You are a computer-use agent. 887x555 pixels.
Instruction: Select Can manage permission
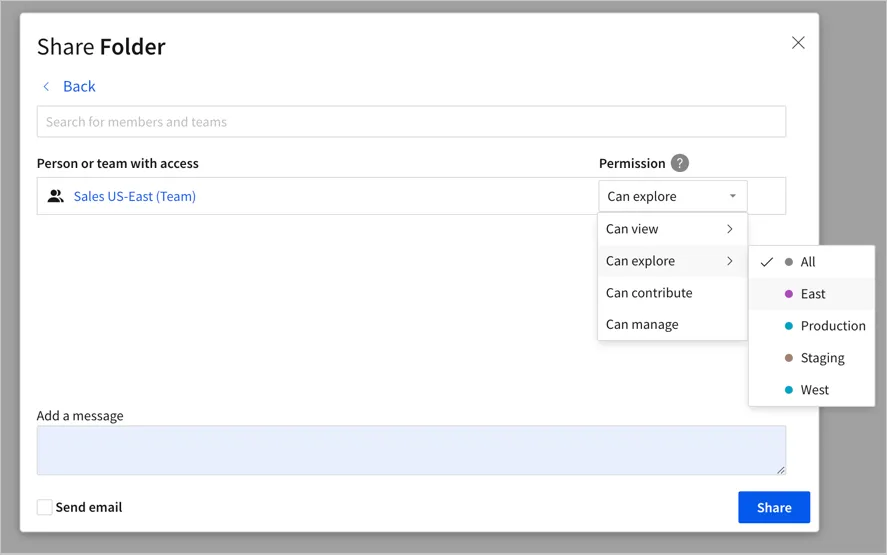672,324
